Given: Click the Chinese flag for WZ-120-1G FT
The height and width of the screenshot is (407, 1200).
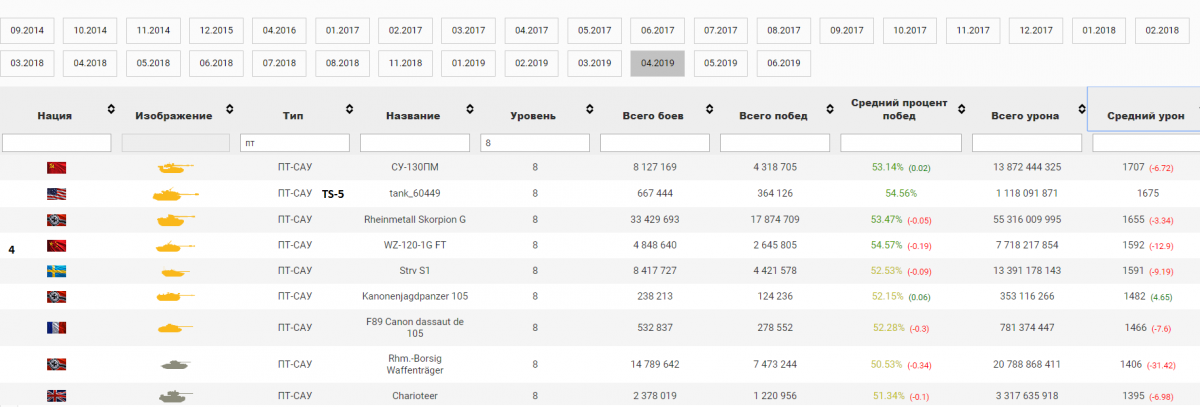Looking at the screenshot, I should point(56,245).
